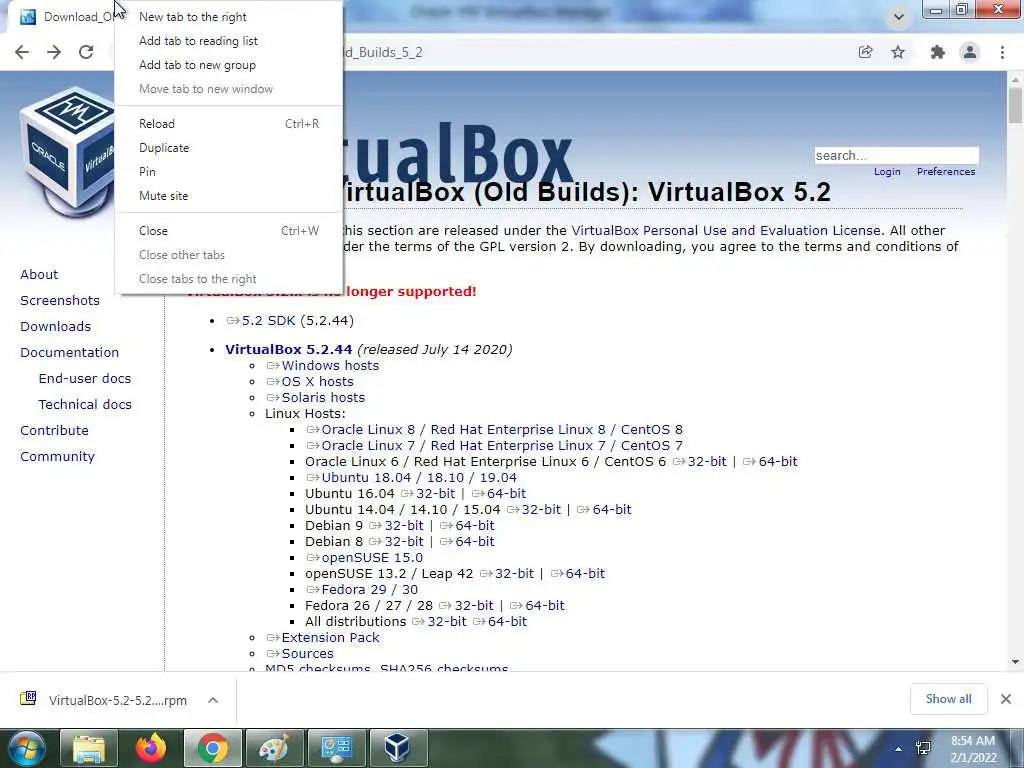
Task: Open the tab search dropdown arrow
Action: 899,17
